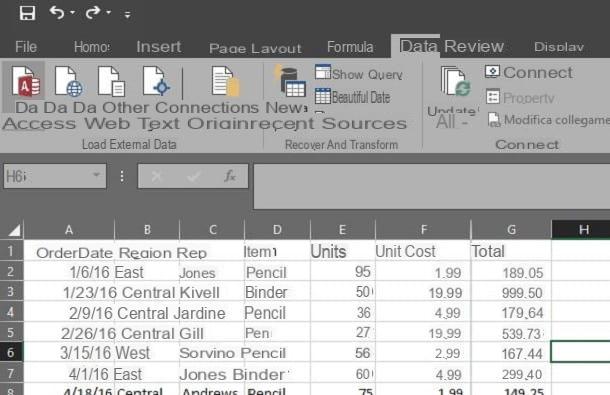Switch to the Review ribbon tab

474,46
